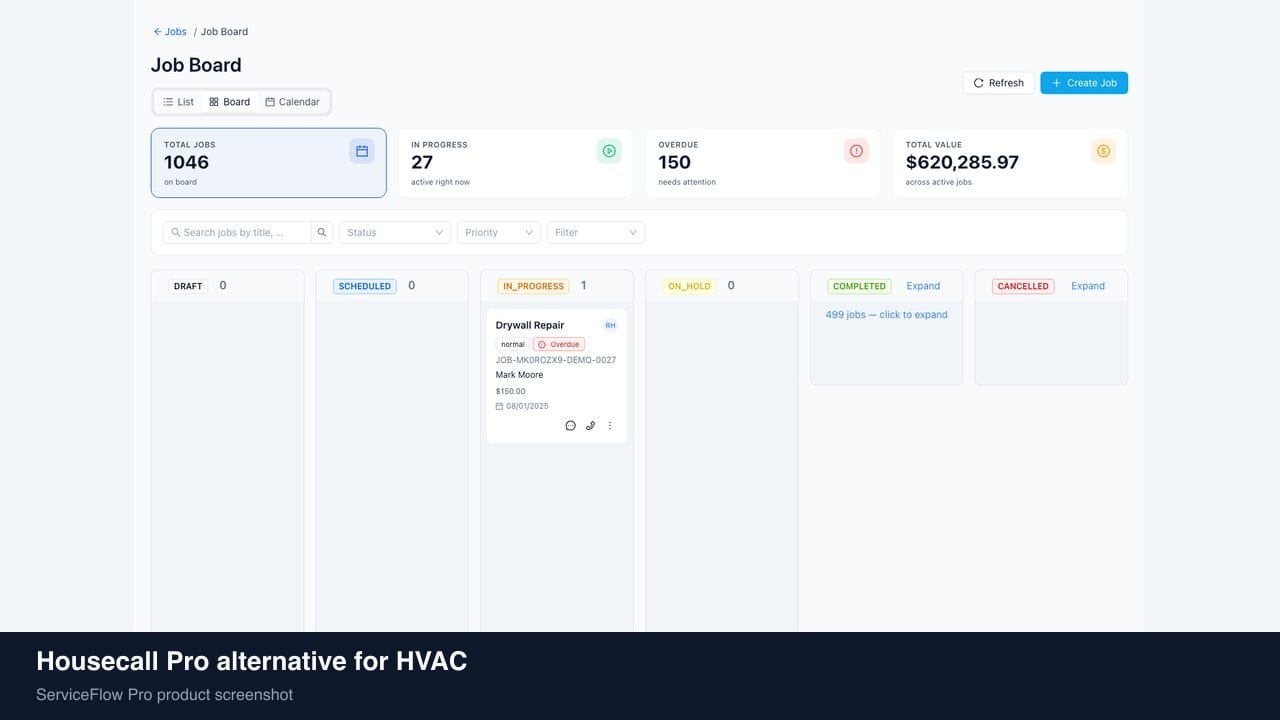Click the back arrow Jobs breadcrumb
This screenshot has height=720, width=1280.
tap(170, 32)
